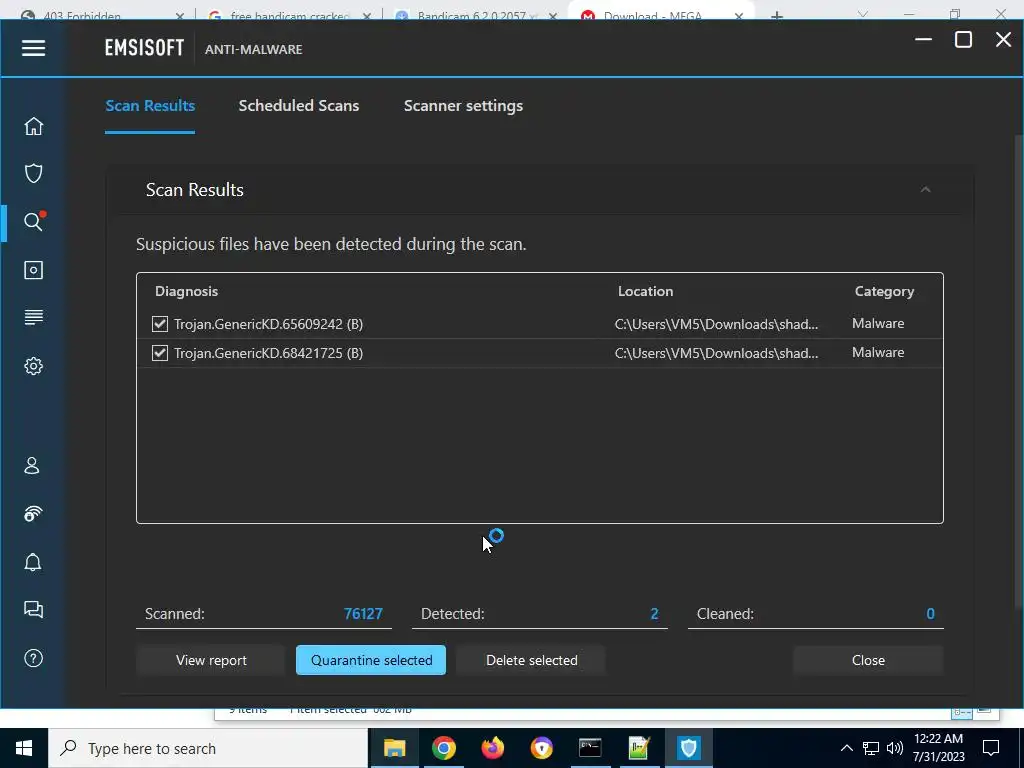
Task: Click the volume speaker tray icon
Action: point(895,748)
